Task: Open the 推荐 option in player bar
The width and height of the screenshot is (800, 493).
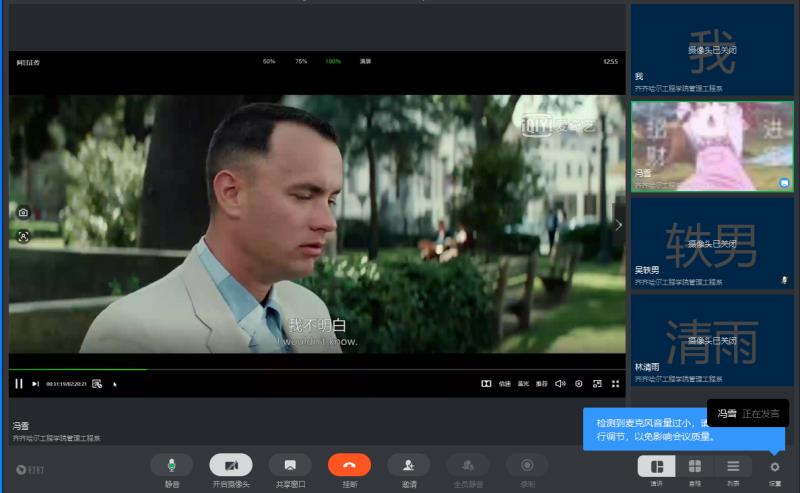Action: click(x=541, y=384)
